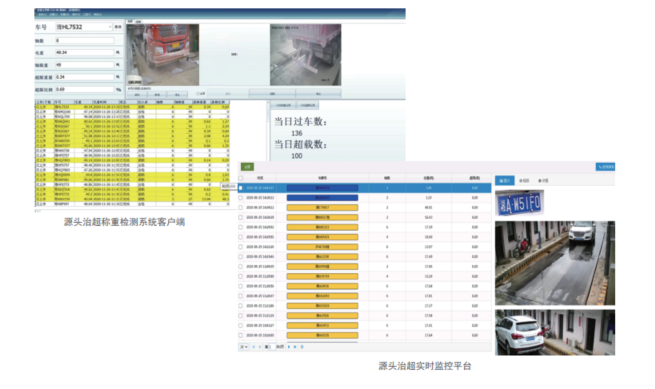Tick the checkbox below the camera feeds
This screenshot has width=655, height=389.
point(198,94)
